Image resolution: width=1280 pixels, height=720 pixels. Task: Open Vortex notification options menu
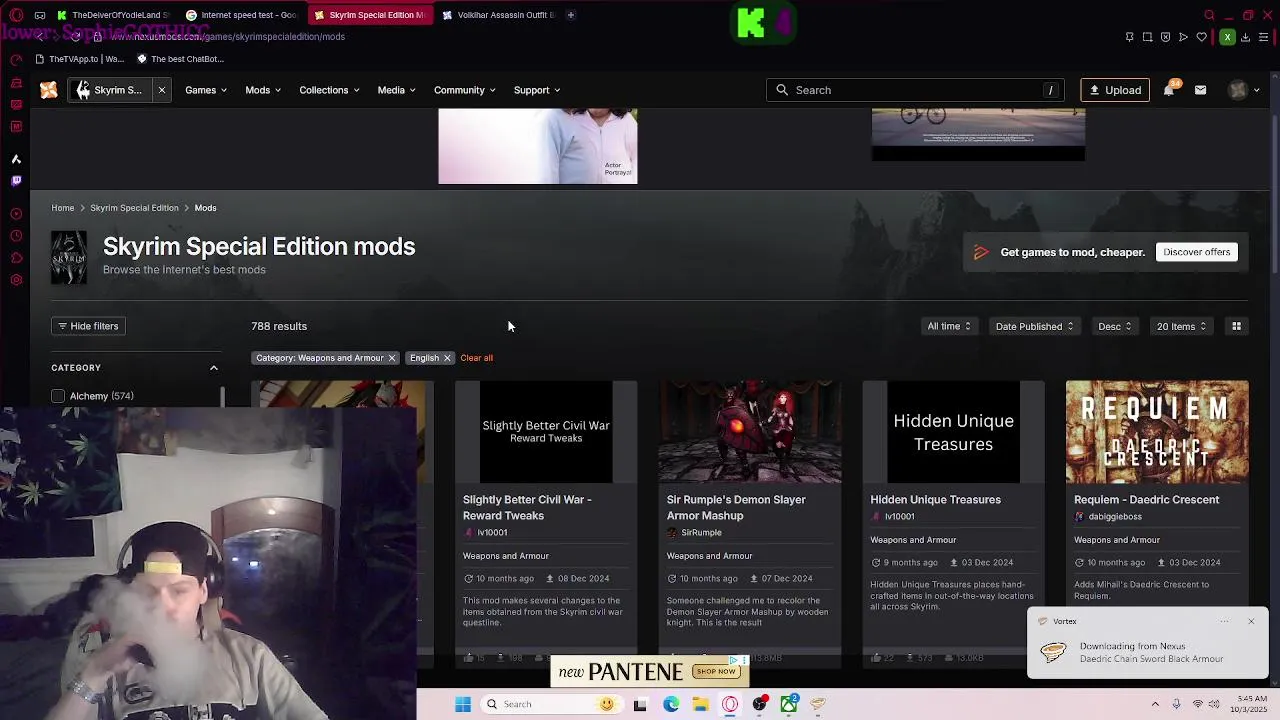tap(1224, 622)
